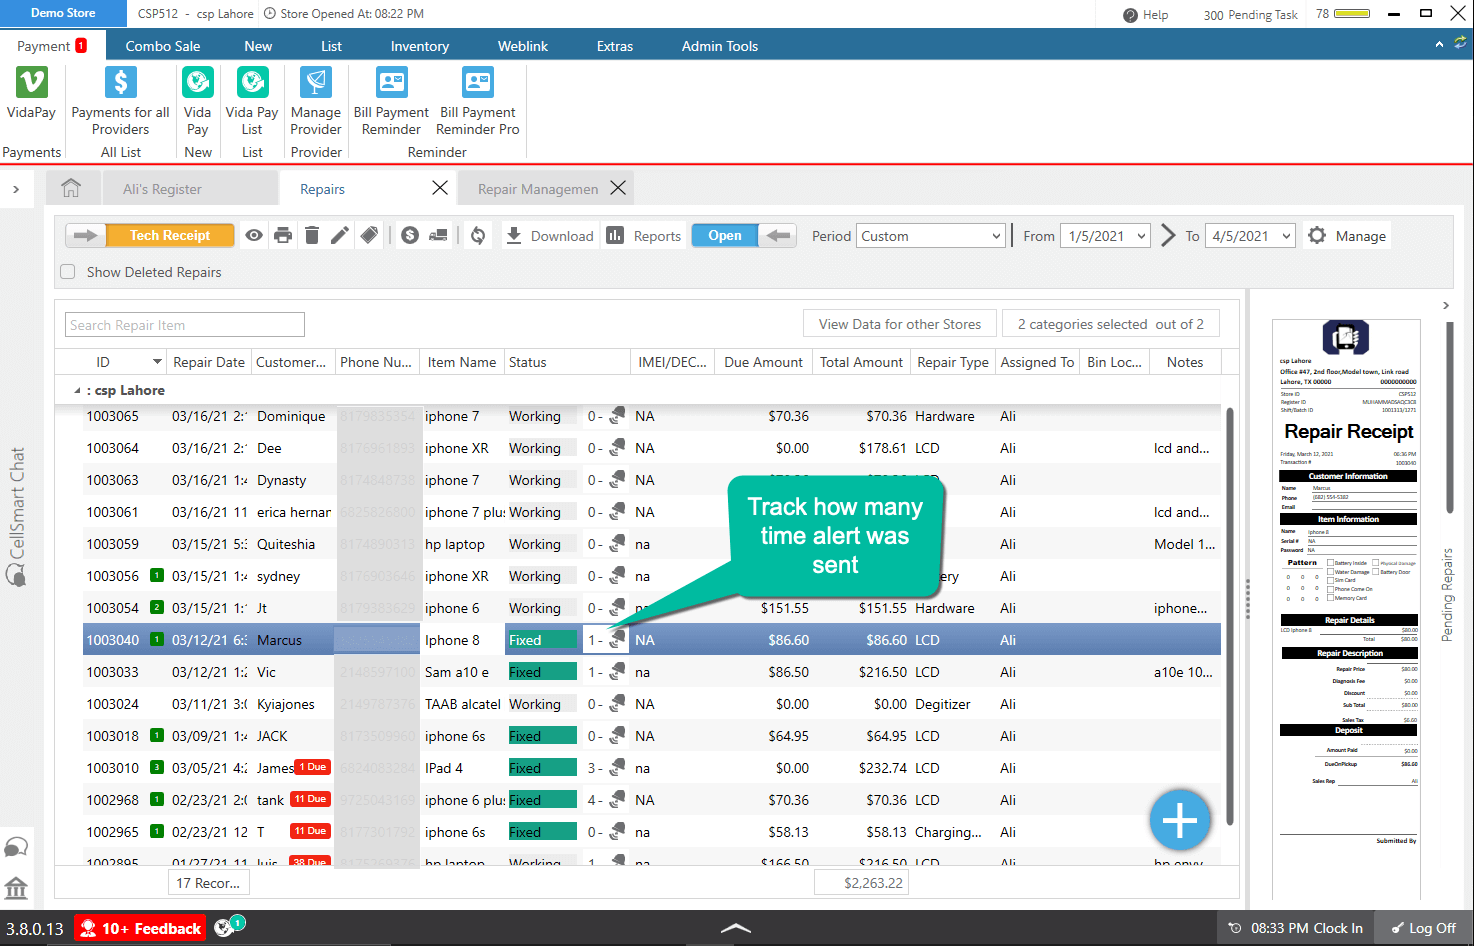1474x946 pixels.
Task: Enable Show Deleted Repairs checkbox
Action: [x=68, y=272]
